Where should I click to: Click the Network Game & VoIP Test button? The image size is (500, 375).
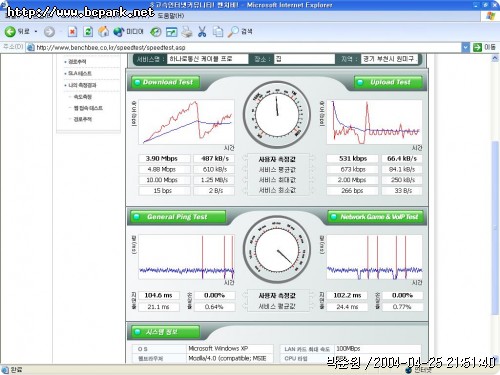point(375,217)
